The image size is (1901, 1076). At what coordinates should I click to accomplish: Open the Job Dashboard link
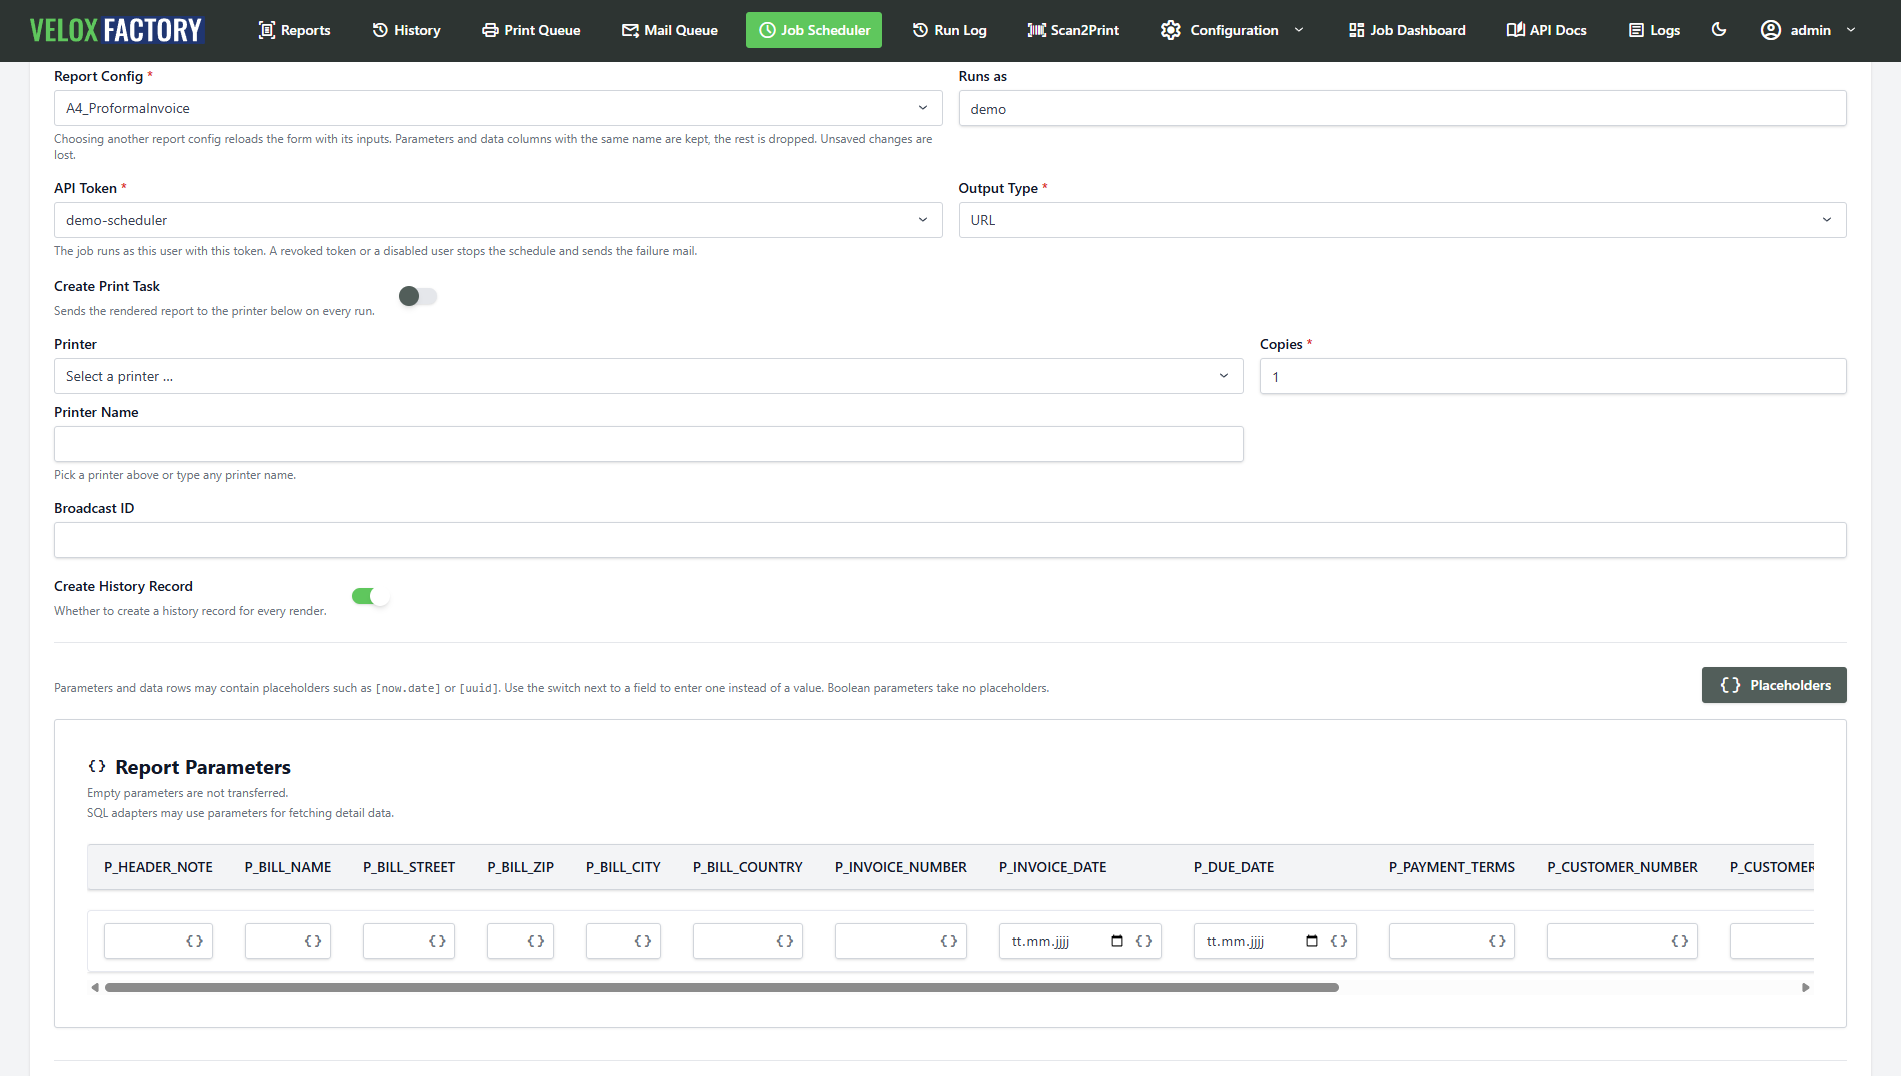pyautogui.click(x=1406, y=30)
